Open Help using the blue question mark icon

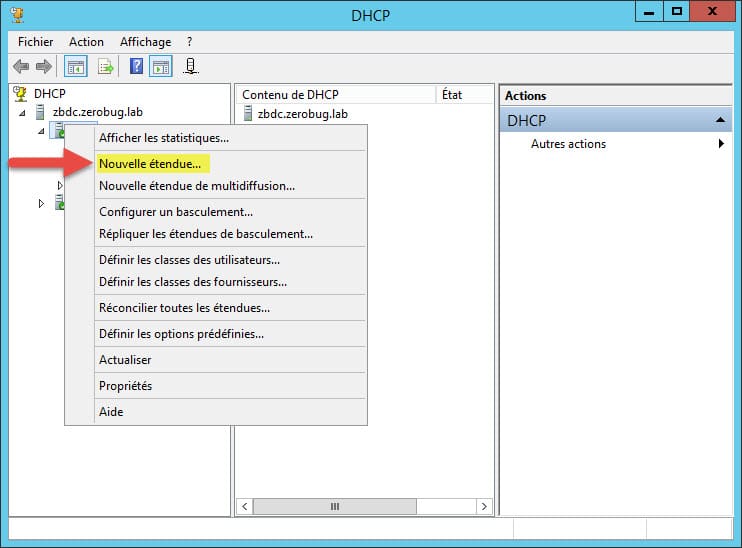pyautogui.click(x=136, y=67)
